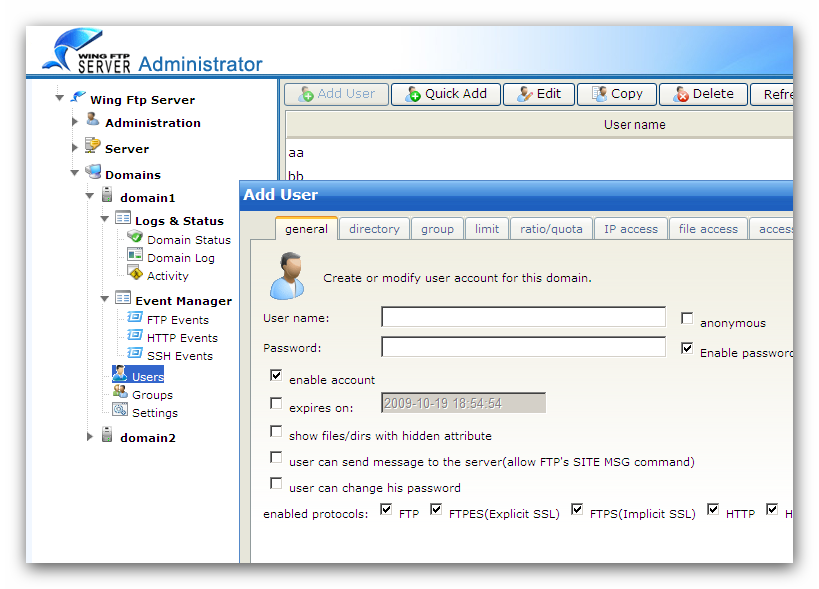Click the HTTP Events icon
Viewport: 819px width, 589px height.
click(x=135, y=335)
